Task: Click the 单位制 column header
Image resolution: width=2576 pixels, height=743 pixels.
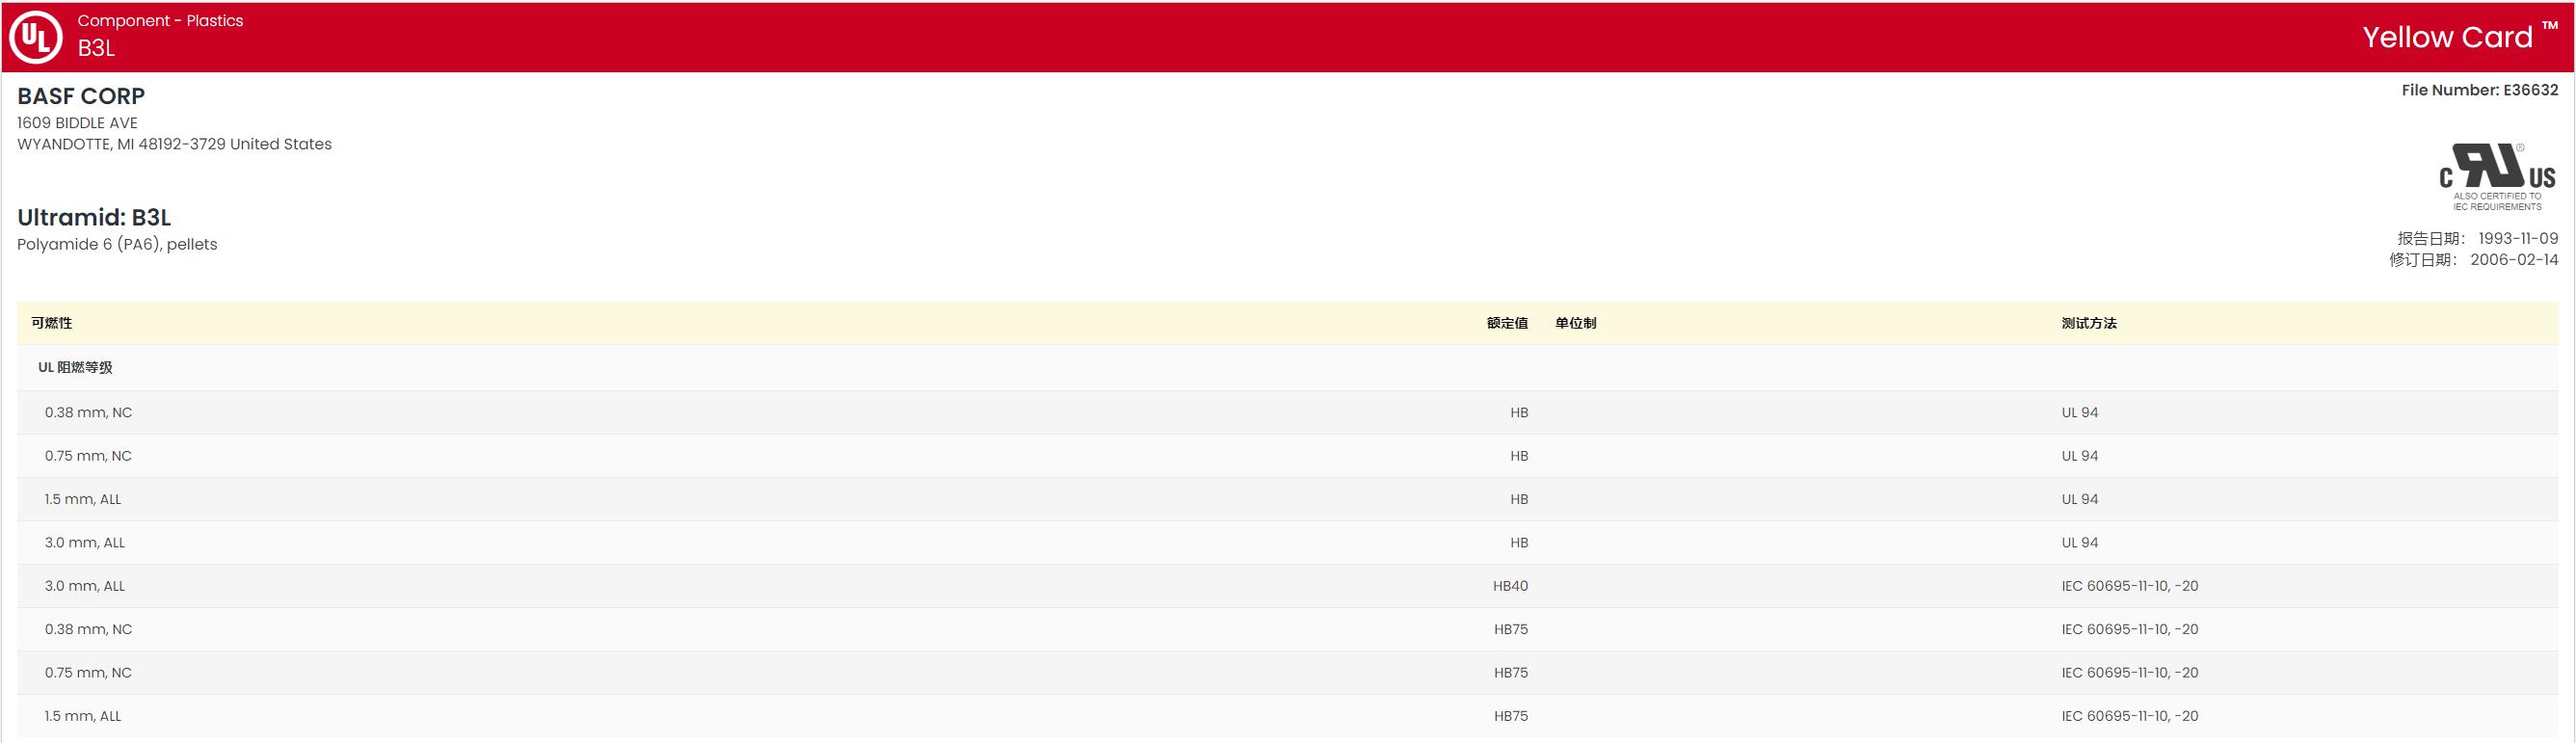Action: [1576, 323]
